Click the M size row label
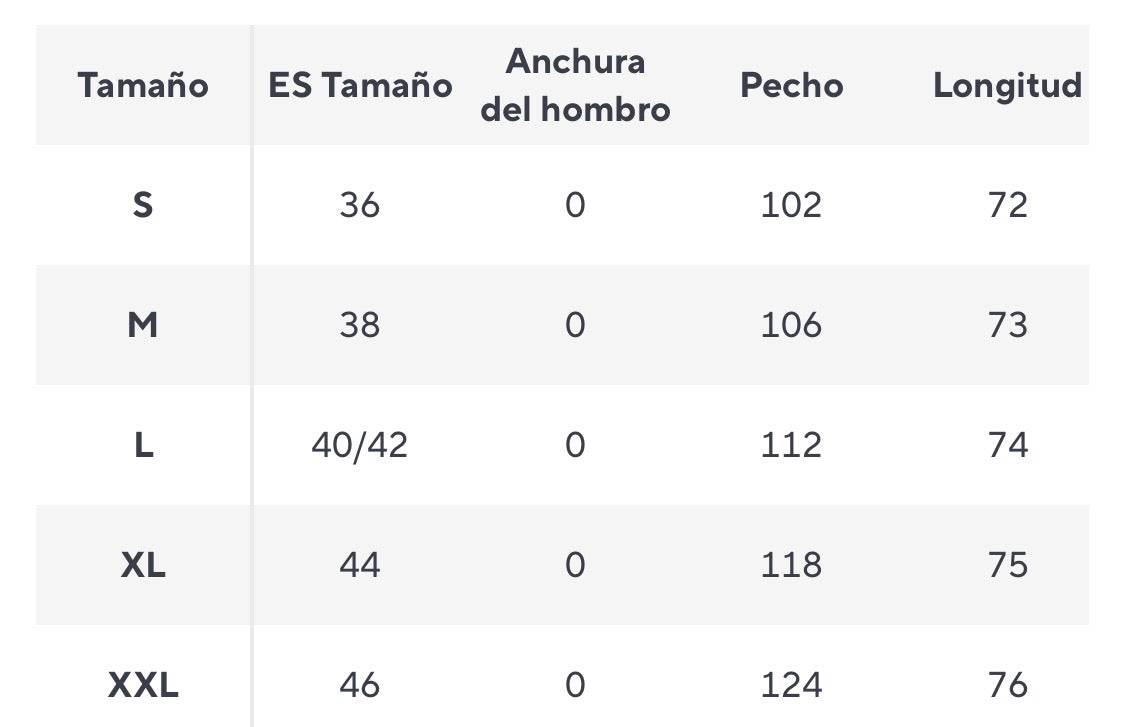Screen dimensions: 1125x727 [x=143, y=325]
